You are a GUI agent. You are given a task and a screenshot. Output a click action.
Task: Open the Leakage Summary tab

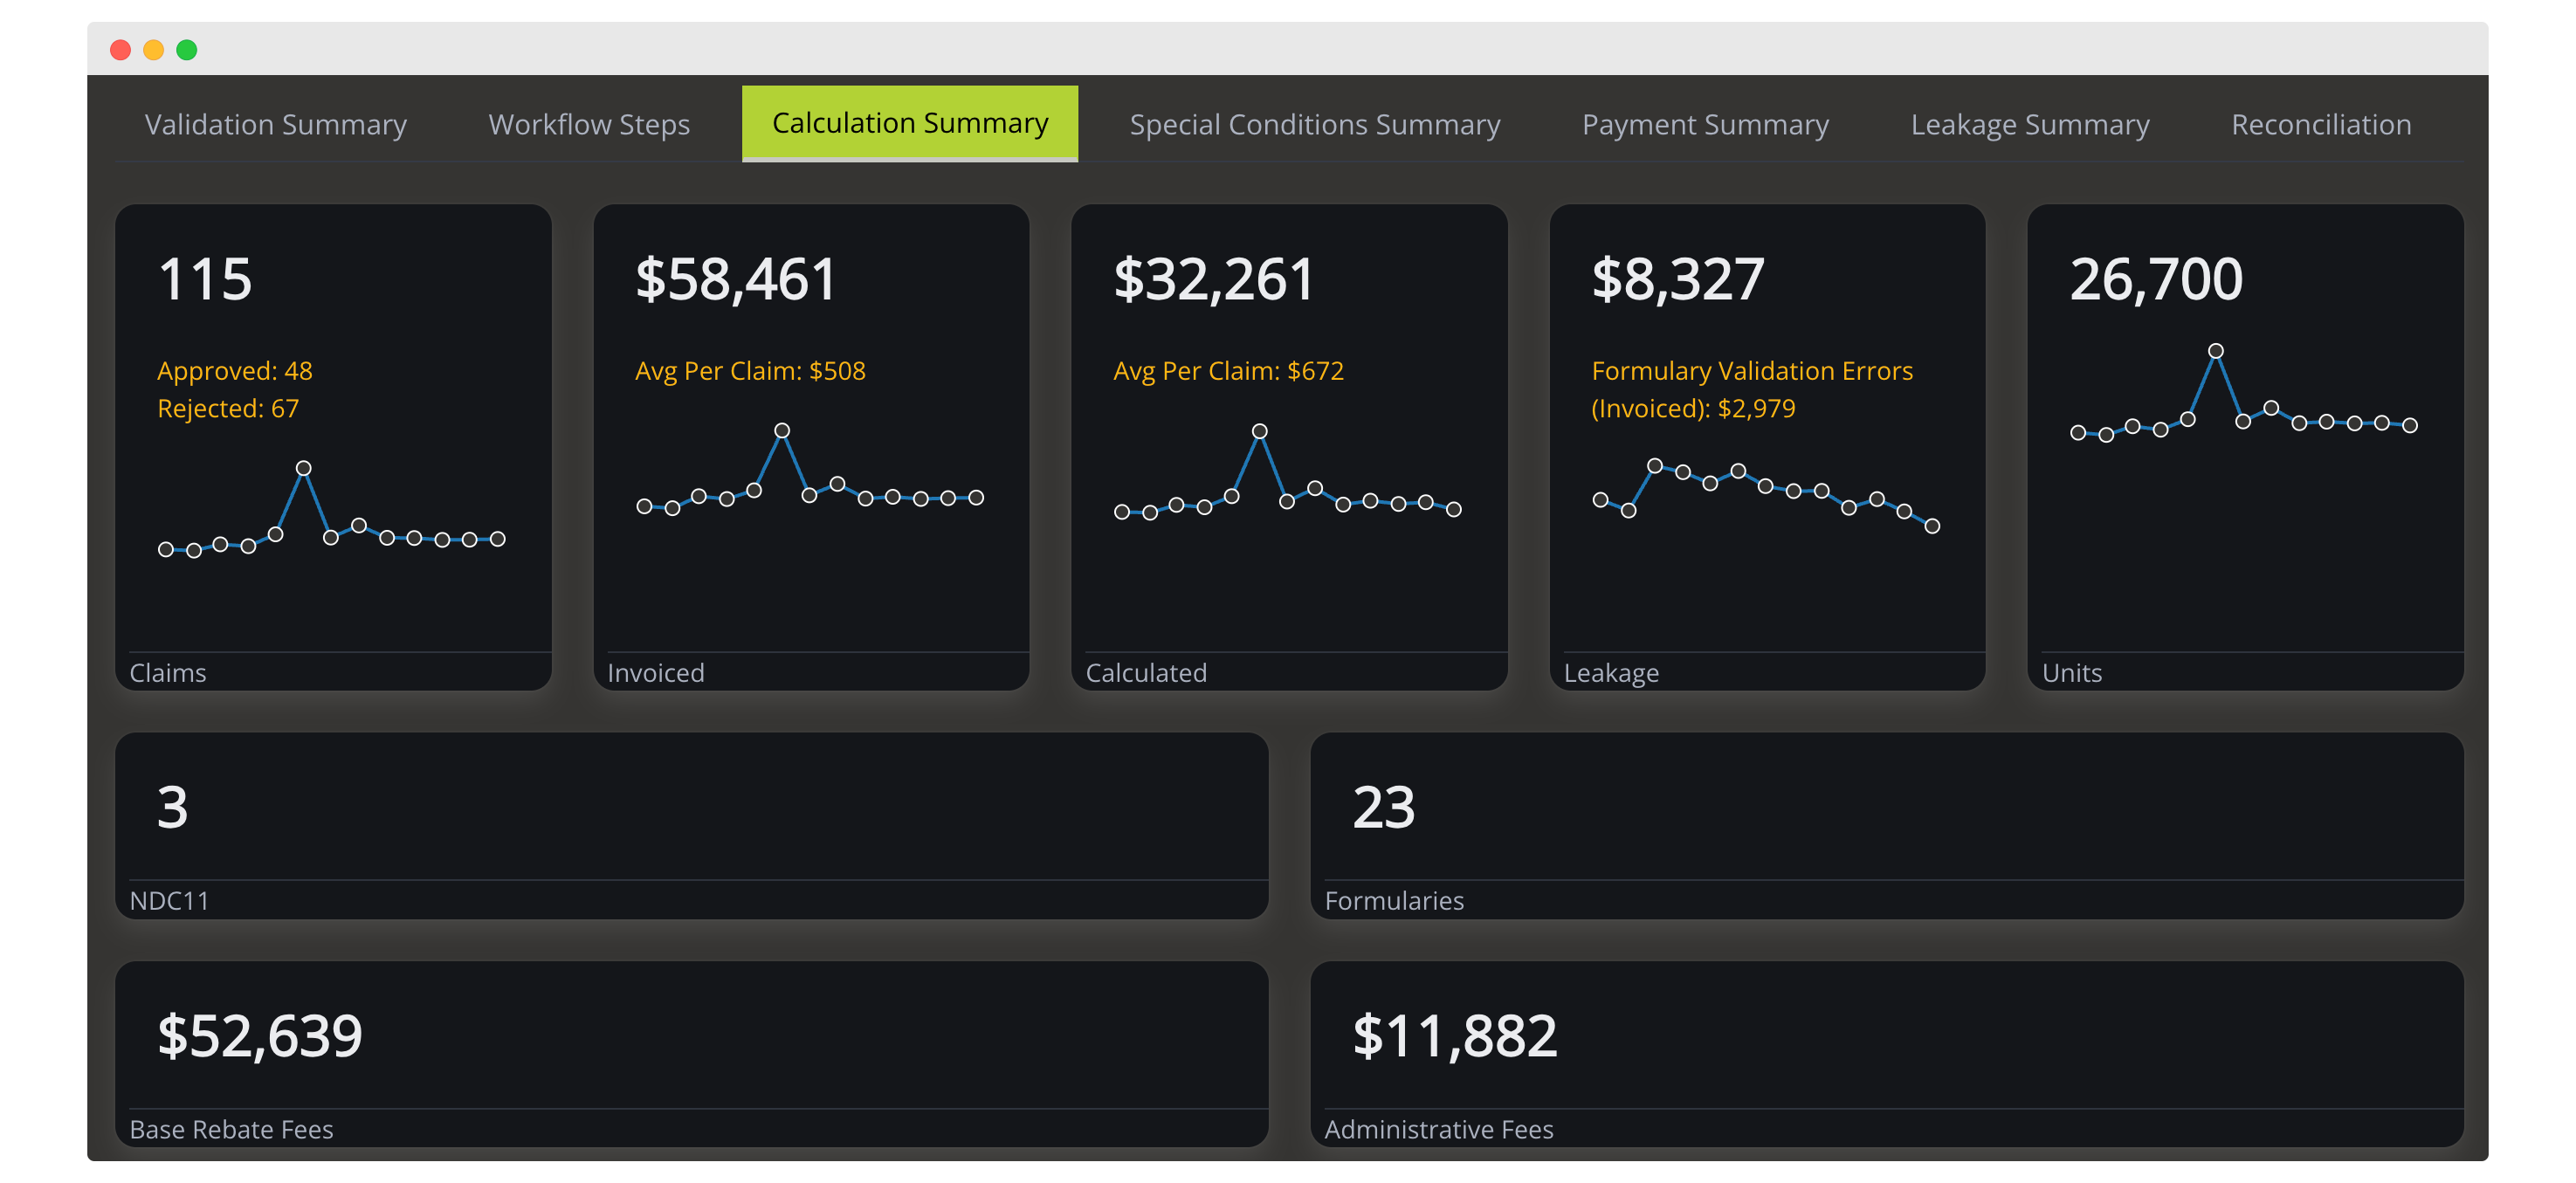pos(2029,124)
